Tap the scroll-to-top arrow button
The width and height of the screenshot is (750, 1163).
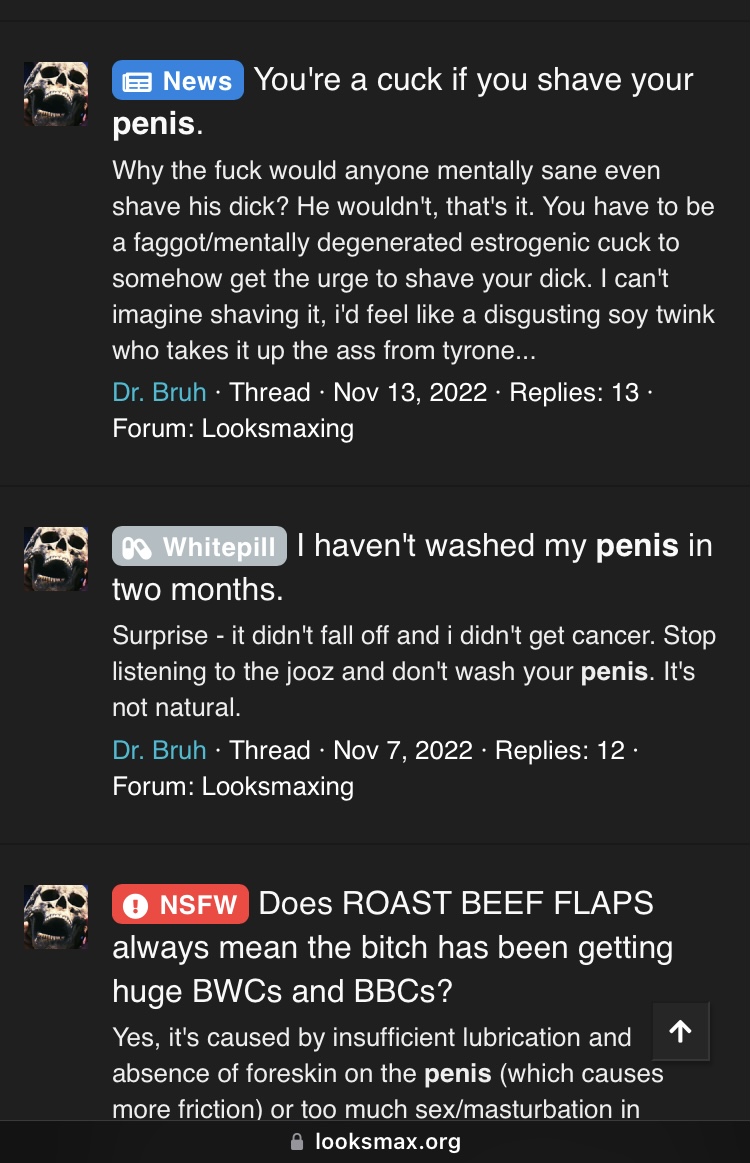(x=680, y=1031)
